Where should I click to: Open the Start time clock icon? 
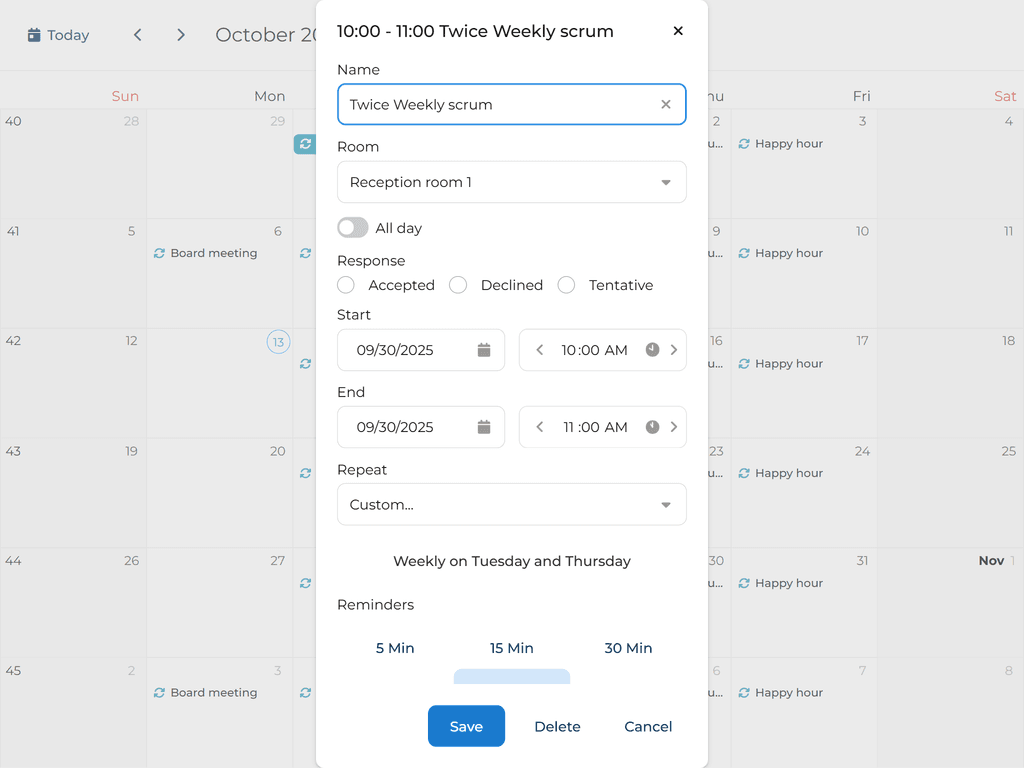(x=651, y=350)
